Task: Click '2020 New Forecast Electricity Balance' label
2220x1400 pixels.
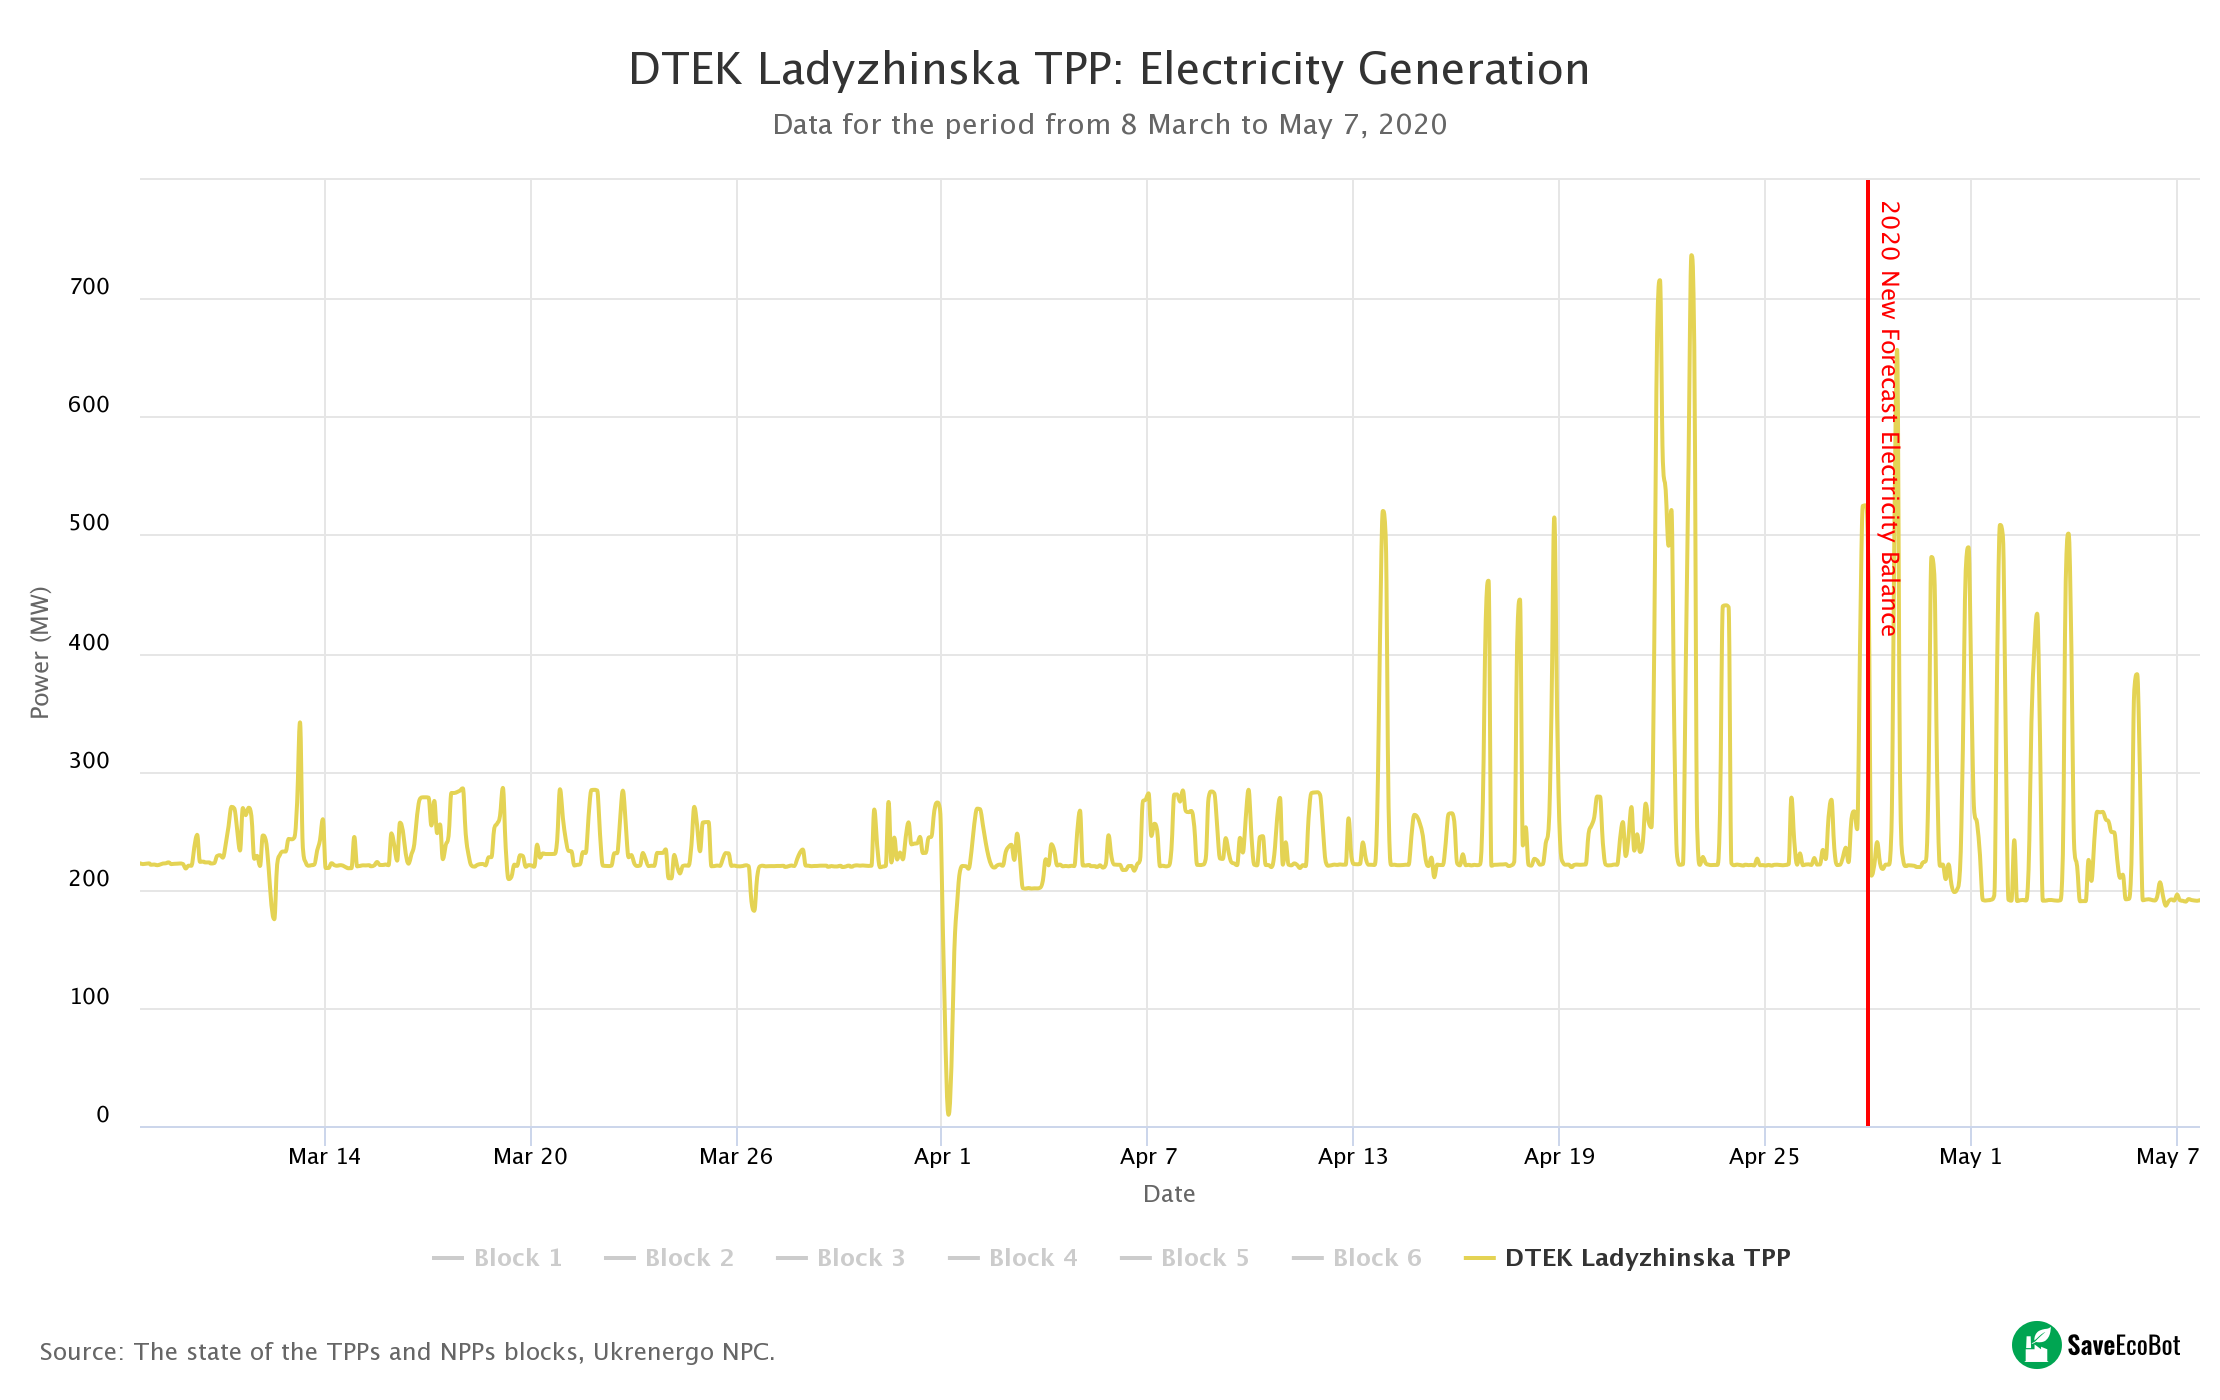Action: (x=1889, y=419)
